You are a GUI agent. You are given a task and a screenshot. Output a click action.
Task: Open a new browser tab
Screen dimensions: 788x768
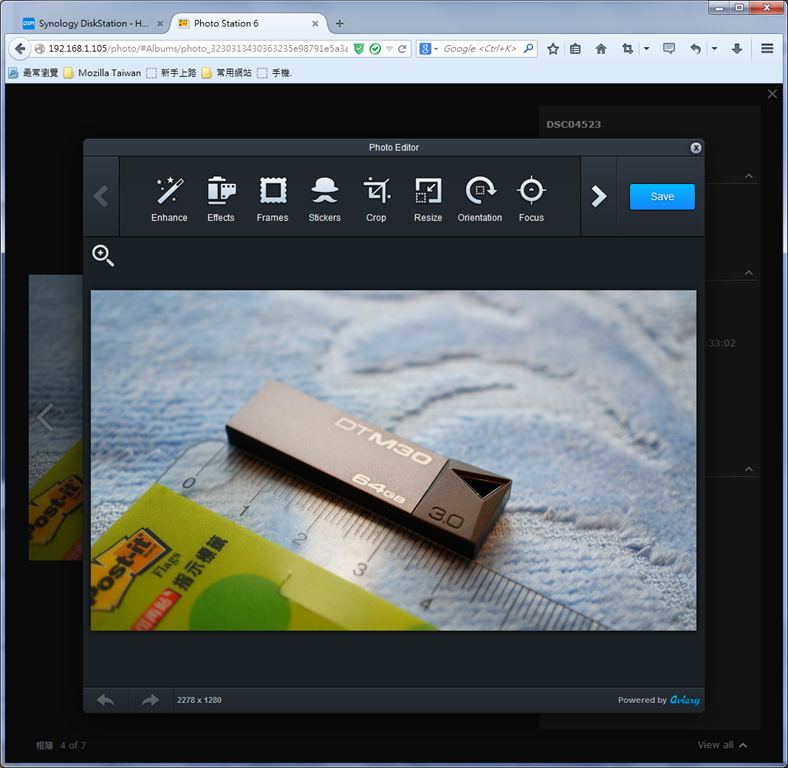(340, 23)
